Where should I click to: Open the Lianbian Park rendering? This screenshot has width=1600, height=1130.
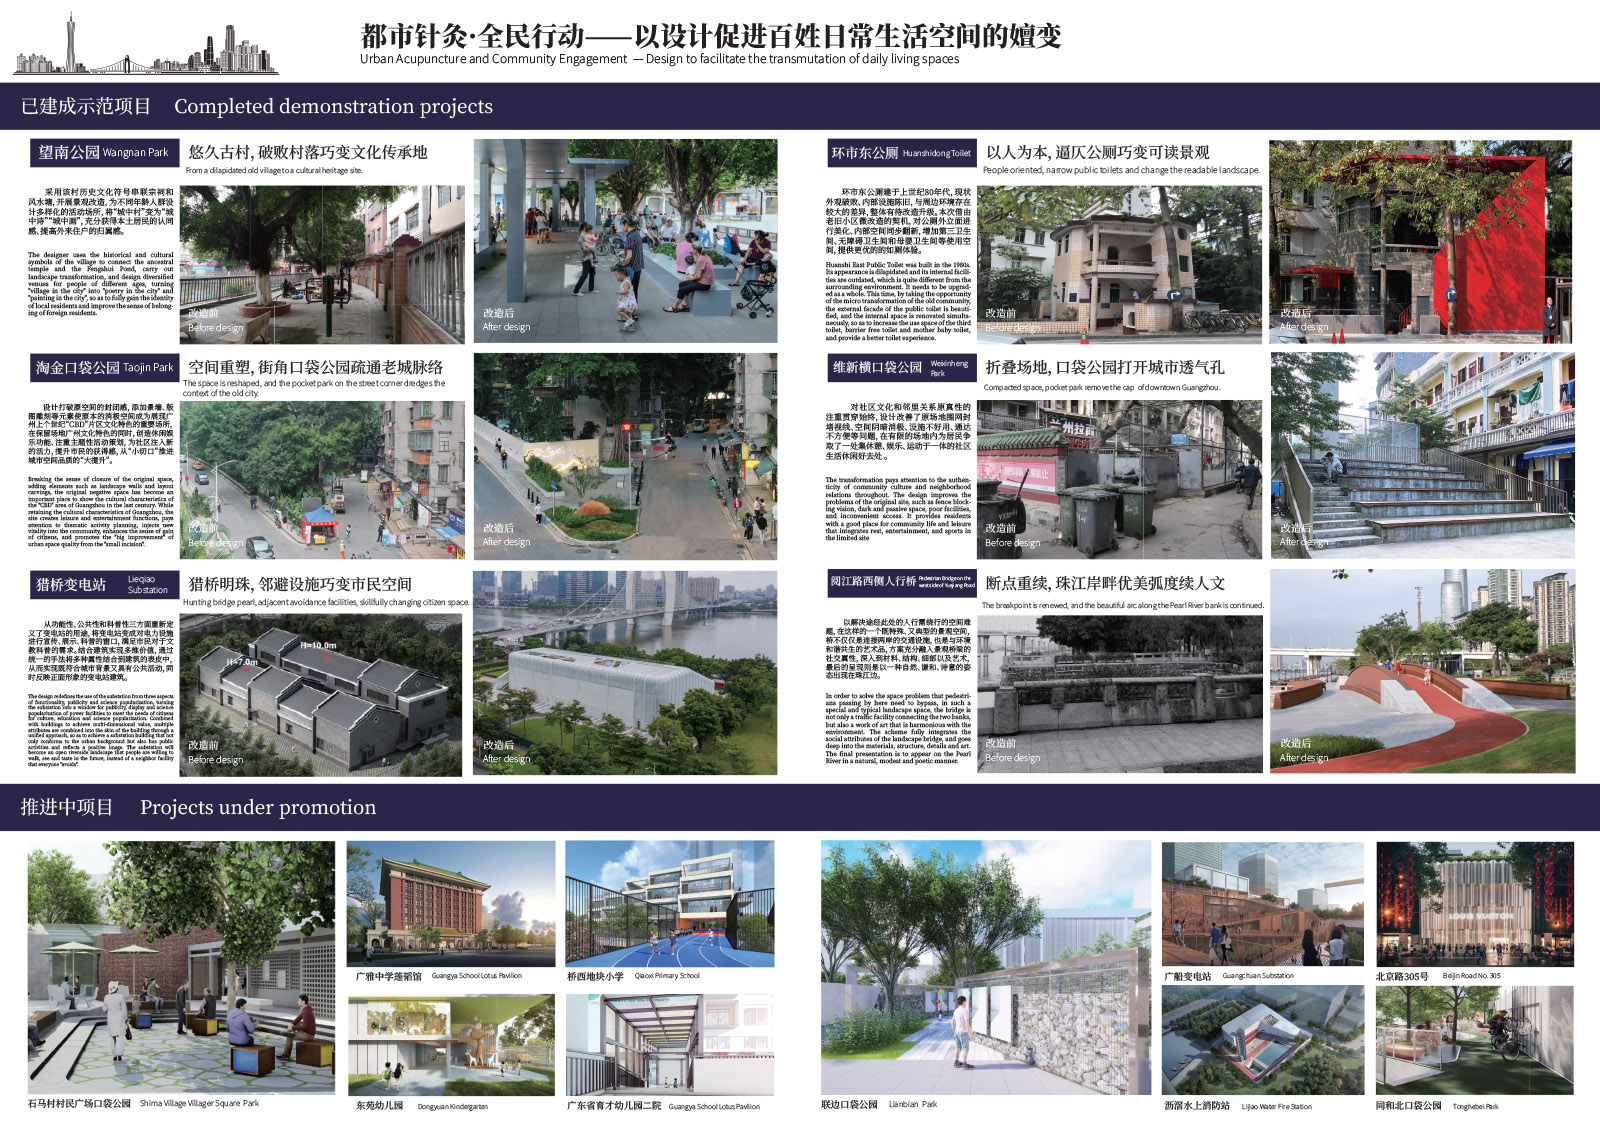pos(984,967)
